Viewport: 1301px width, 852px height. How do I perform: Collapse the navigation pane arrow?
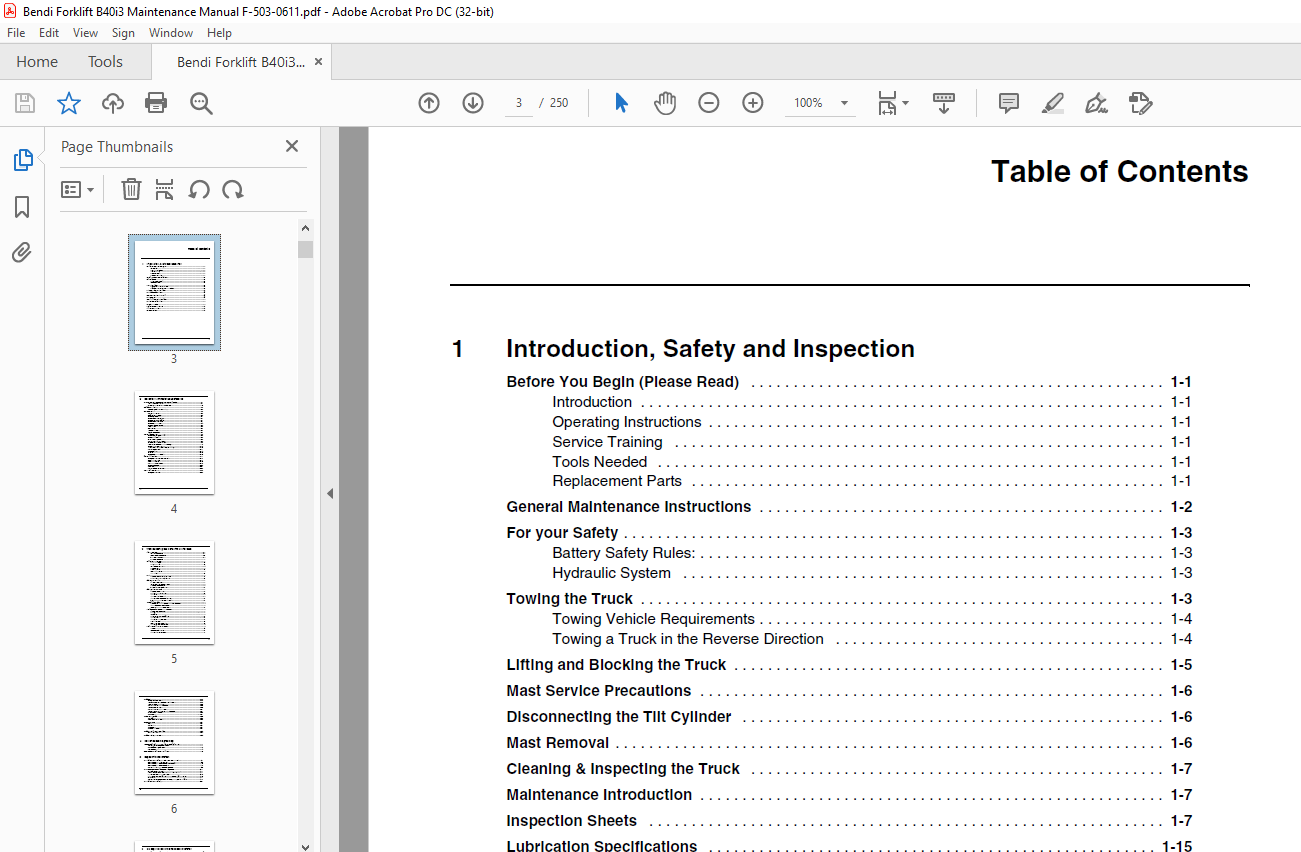pos(329,493)
